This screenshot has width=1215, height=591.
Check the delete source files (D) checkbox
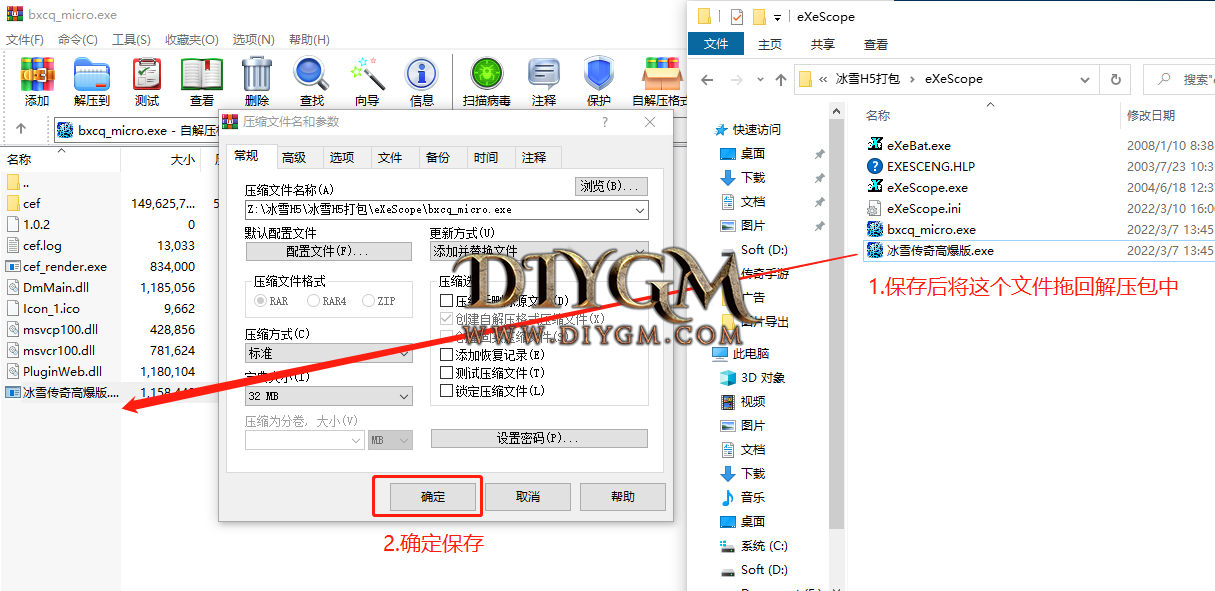coord(447,300)
